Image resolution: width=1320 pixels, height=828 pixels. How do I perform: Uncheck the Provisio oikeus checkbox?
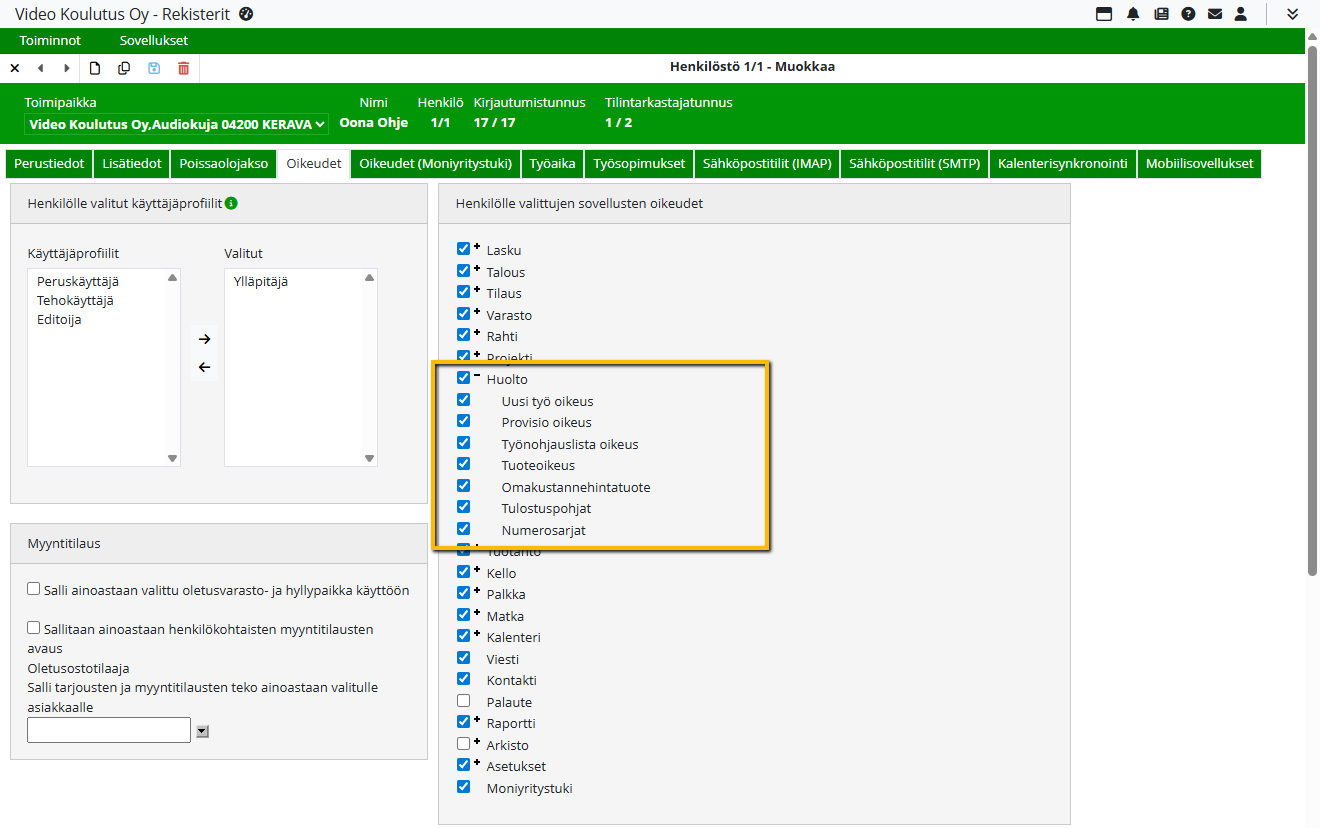tap(463, 421)
